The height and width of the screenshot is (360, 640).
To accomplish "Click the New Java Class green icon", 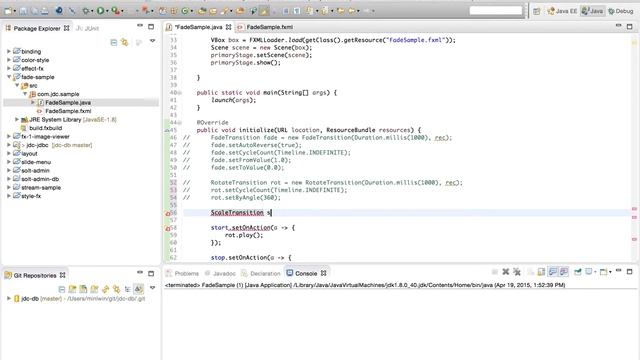I will 185,11.
